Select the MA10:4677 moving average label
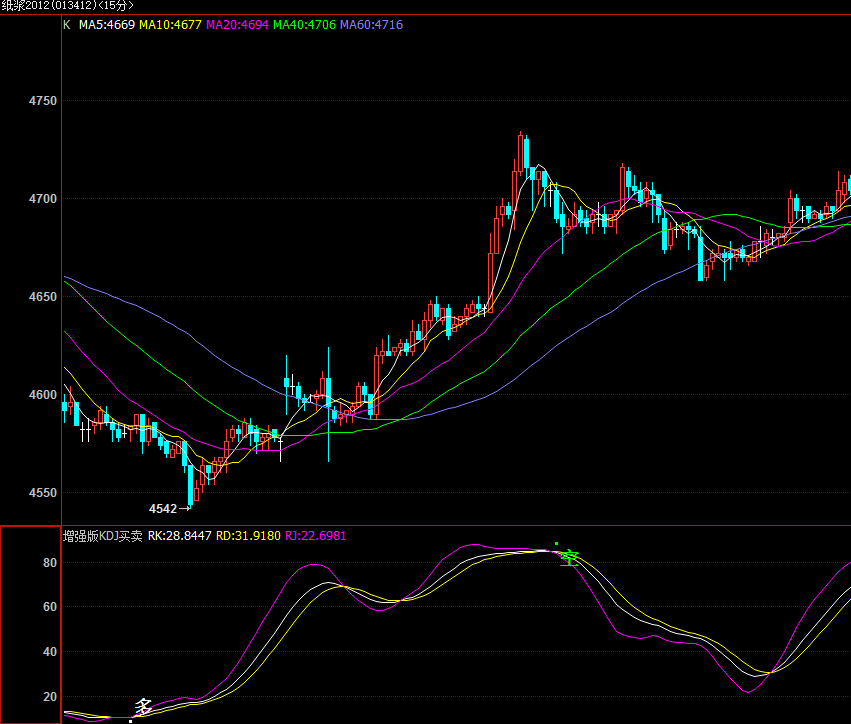The height and width of the screenshot is (724, 851). pos(170,25)
